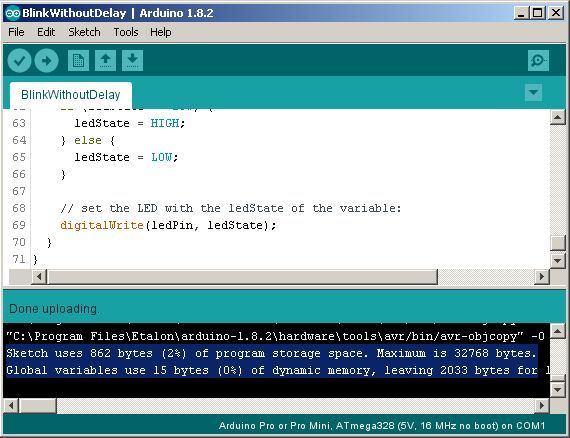Click the avr-objcopy path console line
570x438 pixels.
(x=275, y=336)
